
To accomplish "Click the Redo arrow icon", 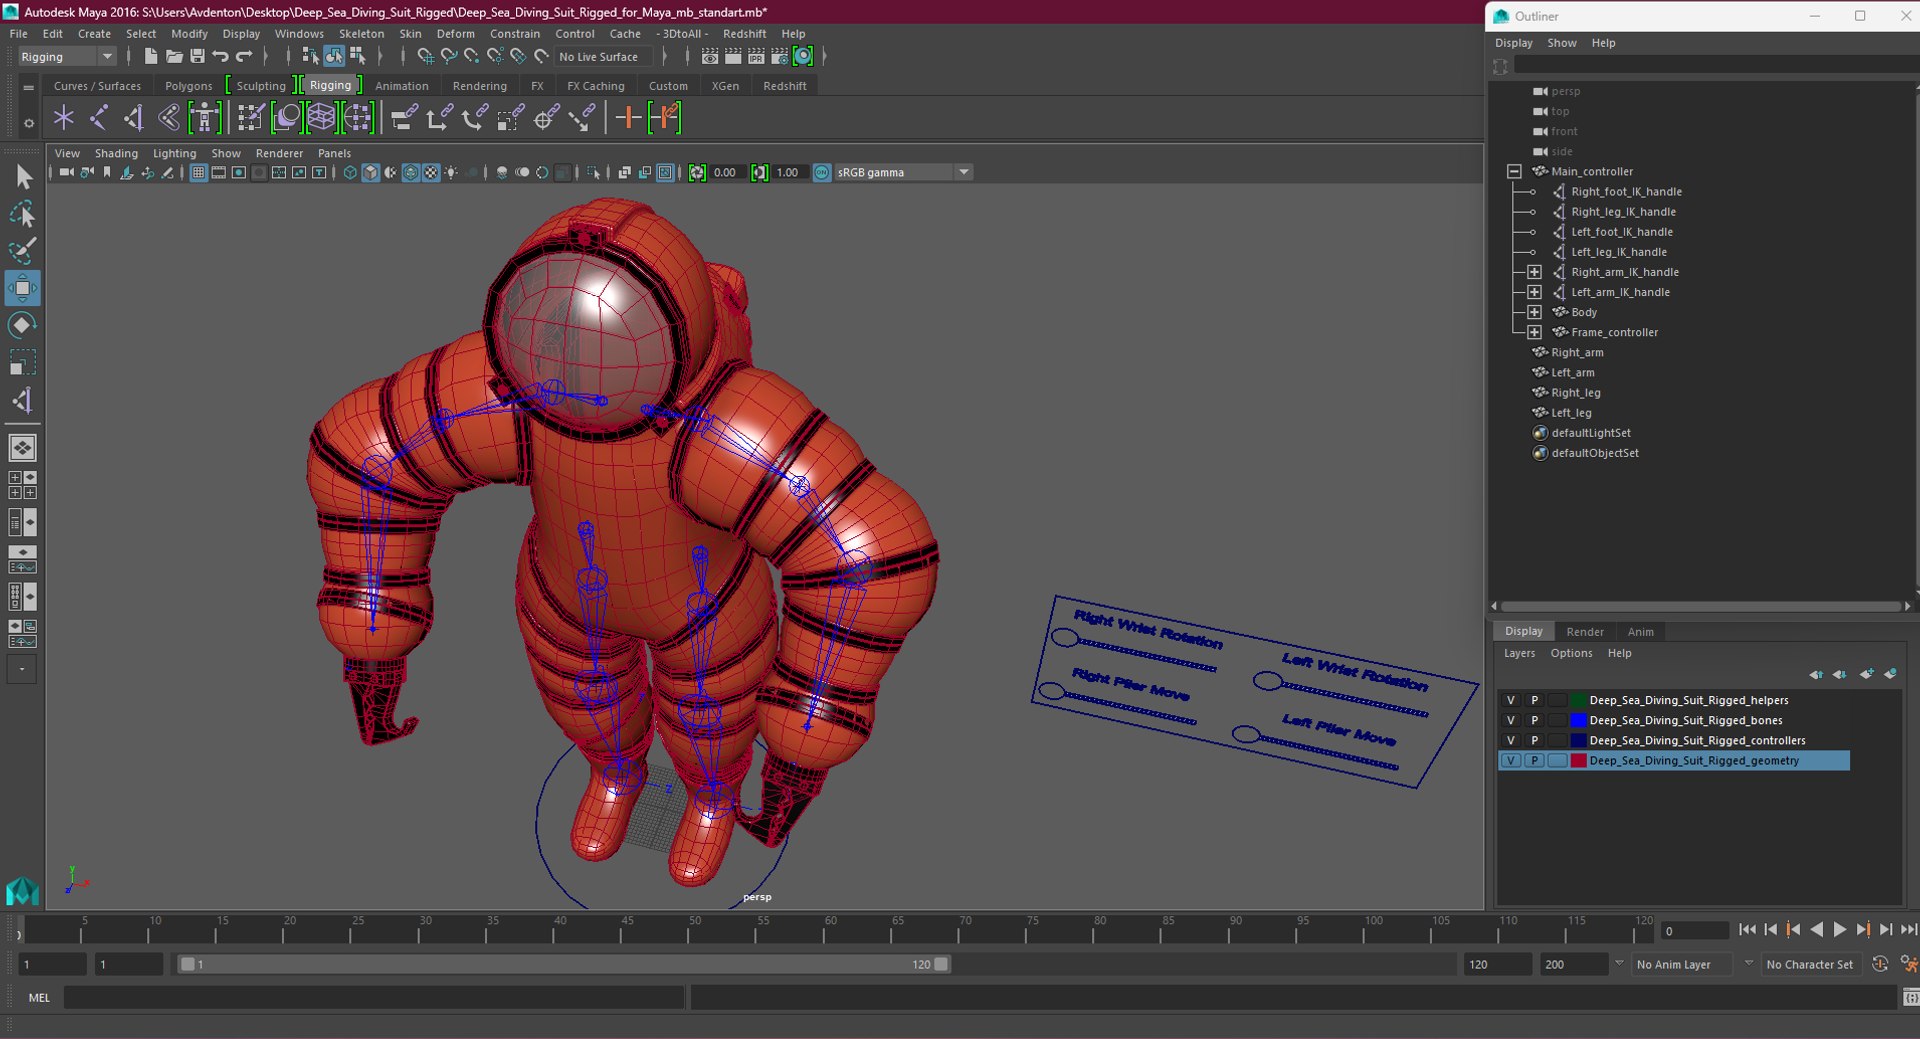I will click(x=244, y=56).
